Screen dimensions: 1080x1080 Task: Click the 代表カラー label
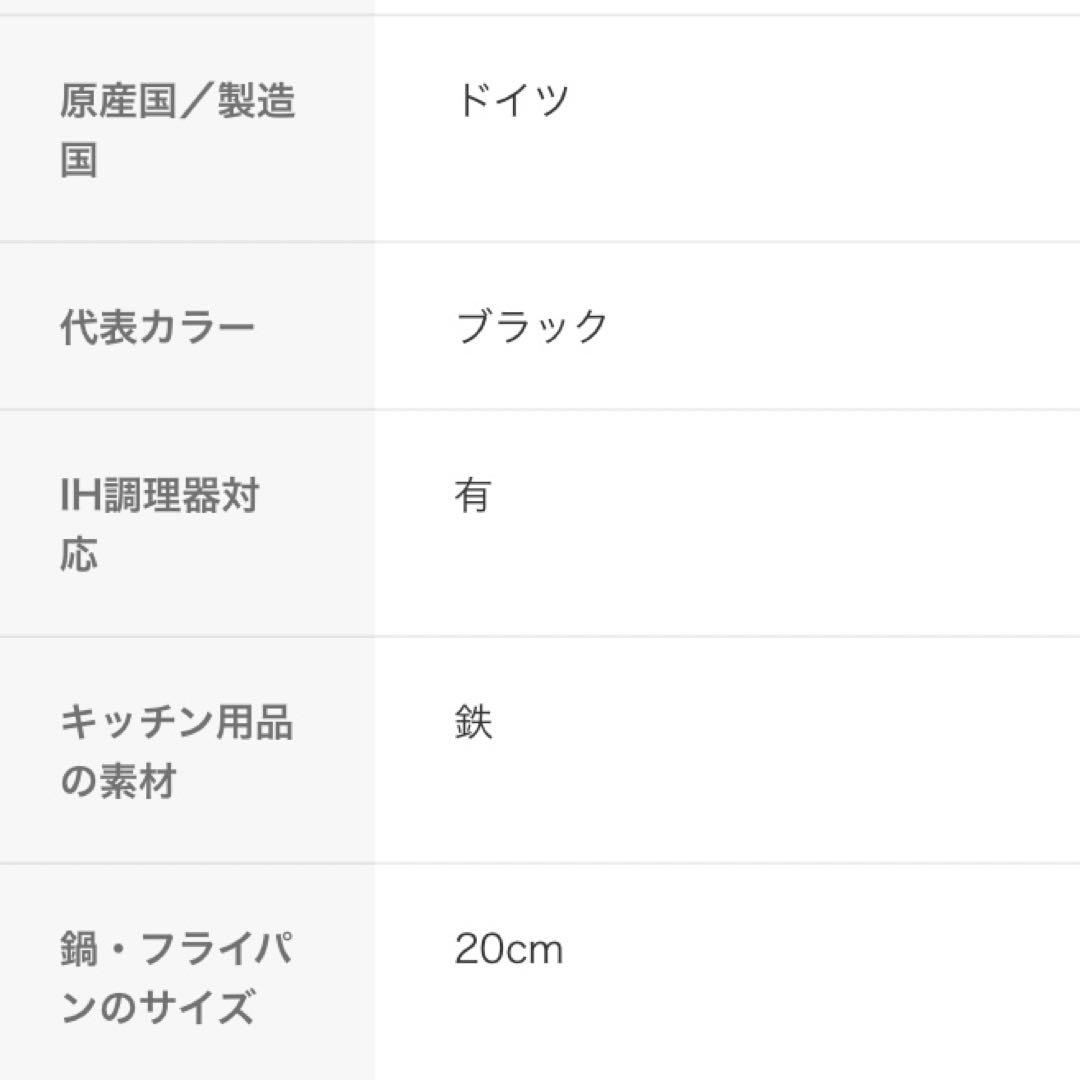(x=157, y=328)
